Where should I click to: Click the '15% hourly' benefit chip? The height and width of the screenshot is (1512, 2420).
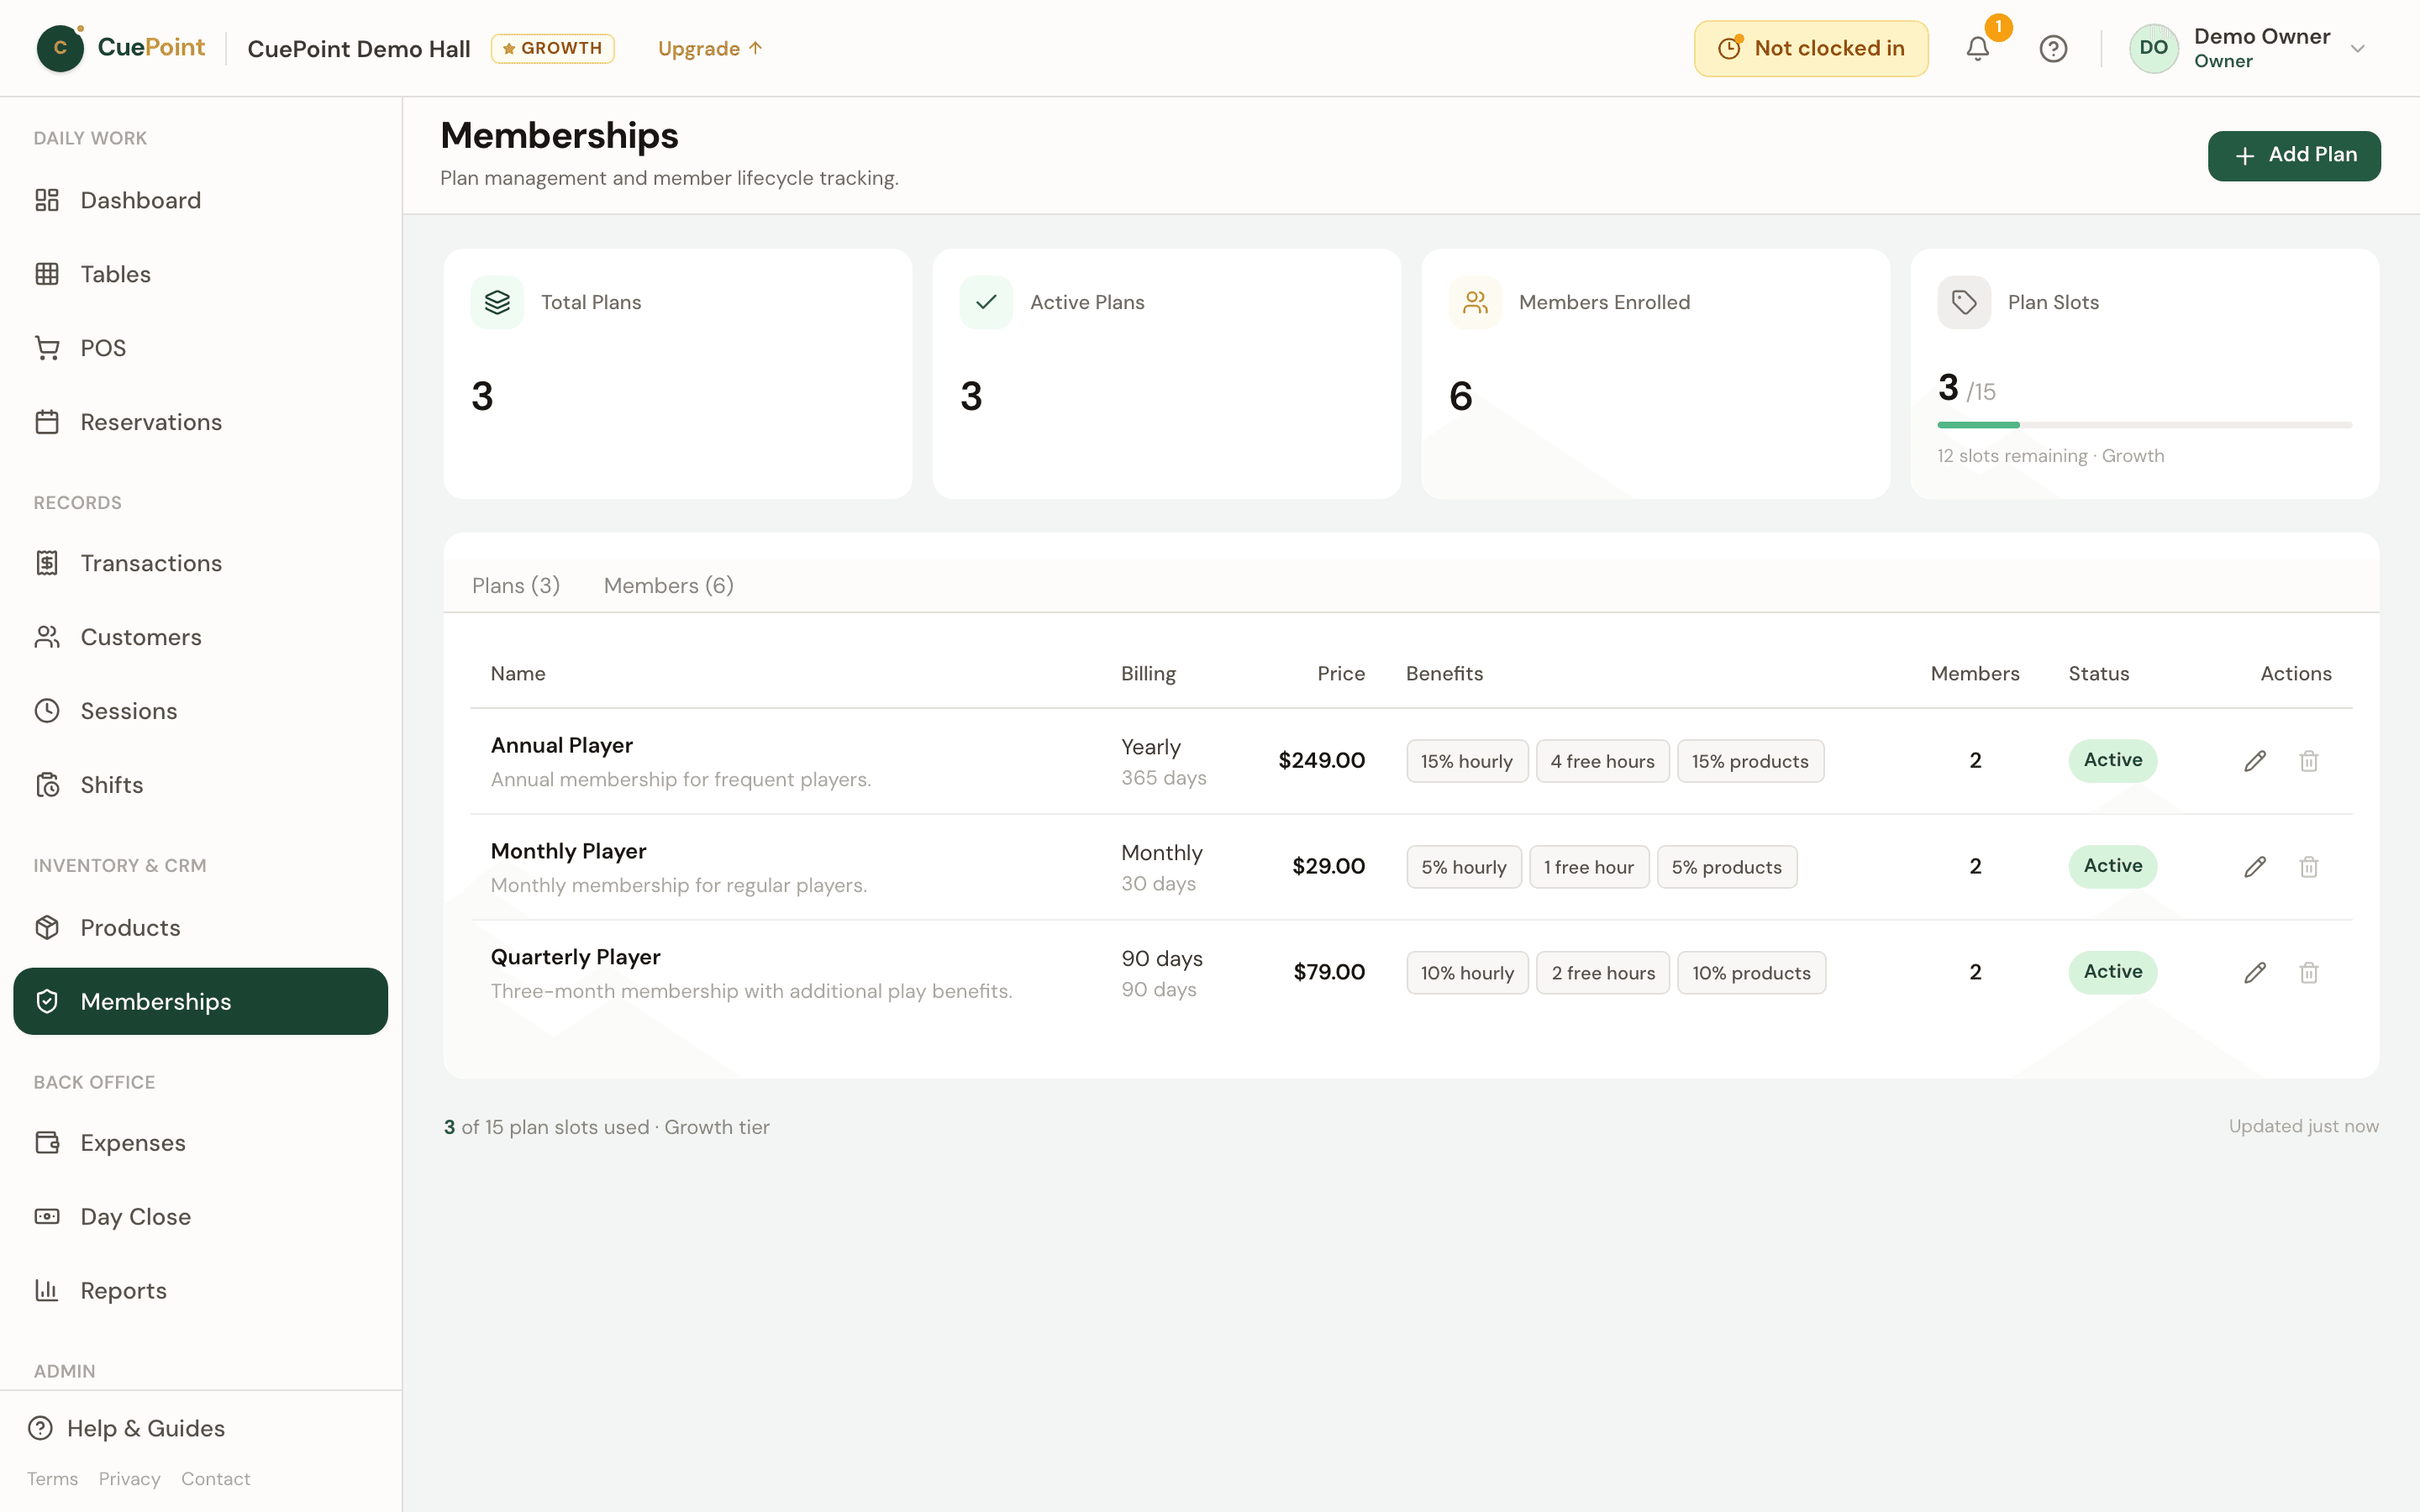point(1467,761)
